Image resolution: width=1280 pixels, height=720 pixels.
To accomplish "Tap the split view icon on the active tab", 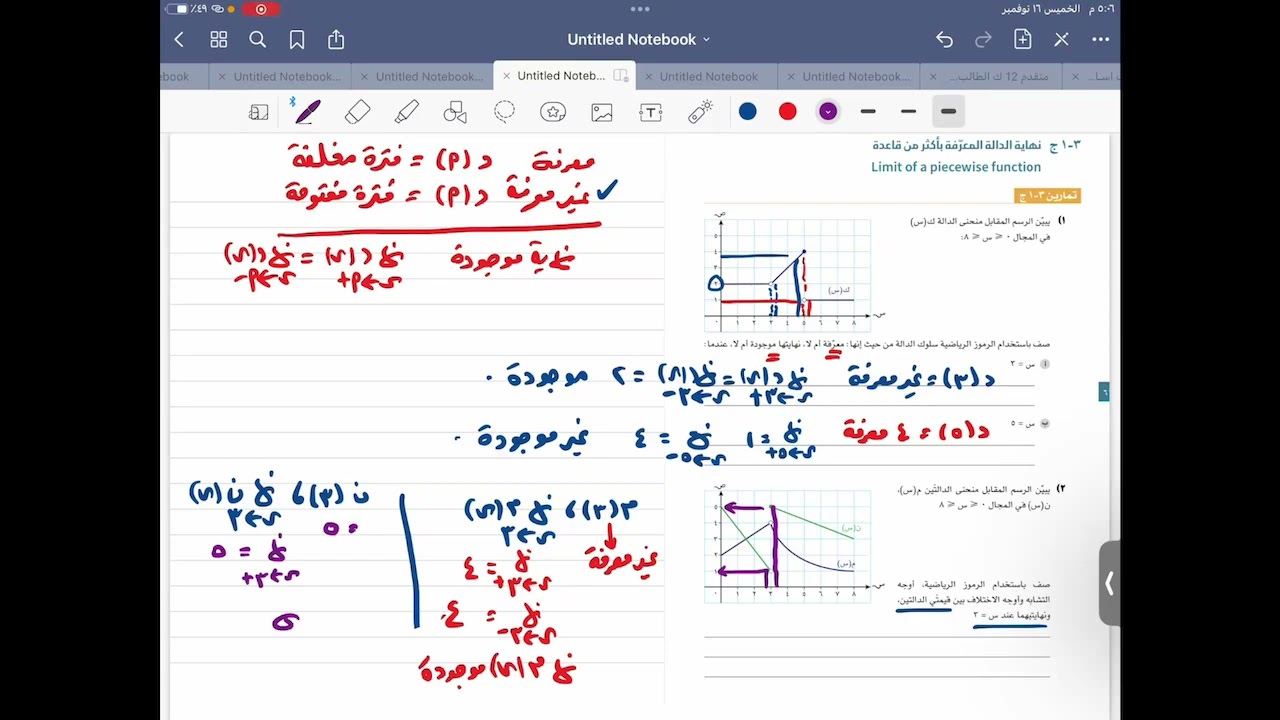I will point(621,76).
